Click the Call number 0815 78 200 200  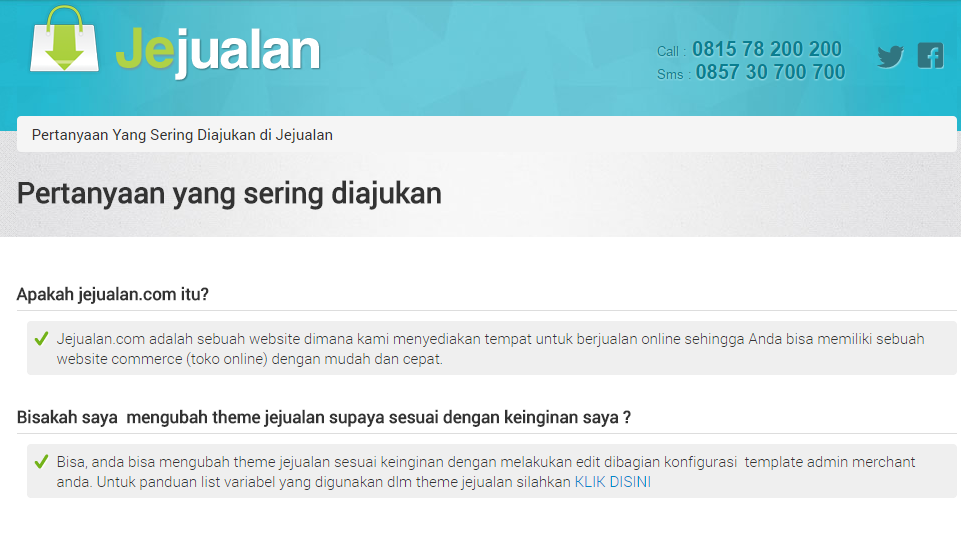click(766, 49)
